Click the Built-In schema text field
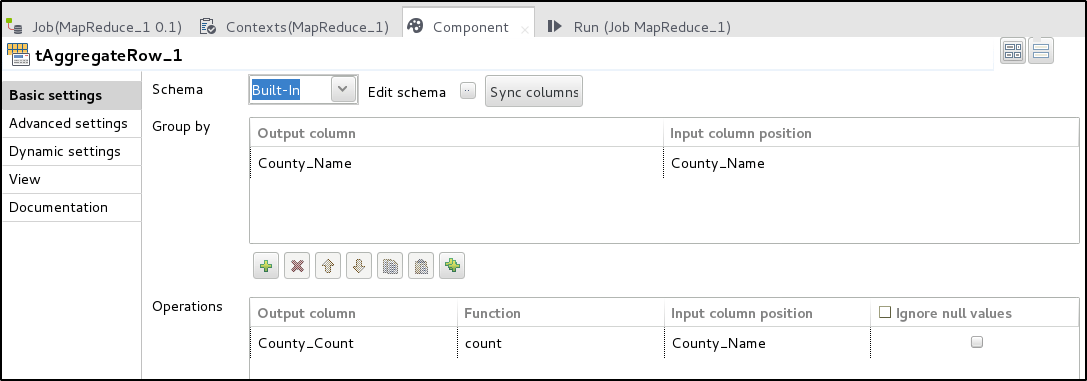The width and height of the screenshot is (1087, 381). (290, 90)
